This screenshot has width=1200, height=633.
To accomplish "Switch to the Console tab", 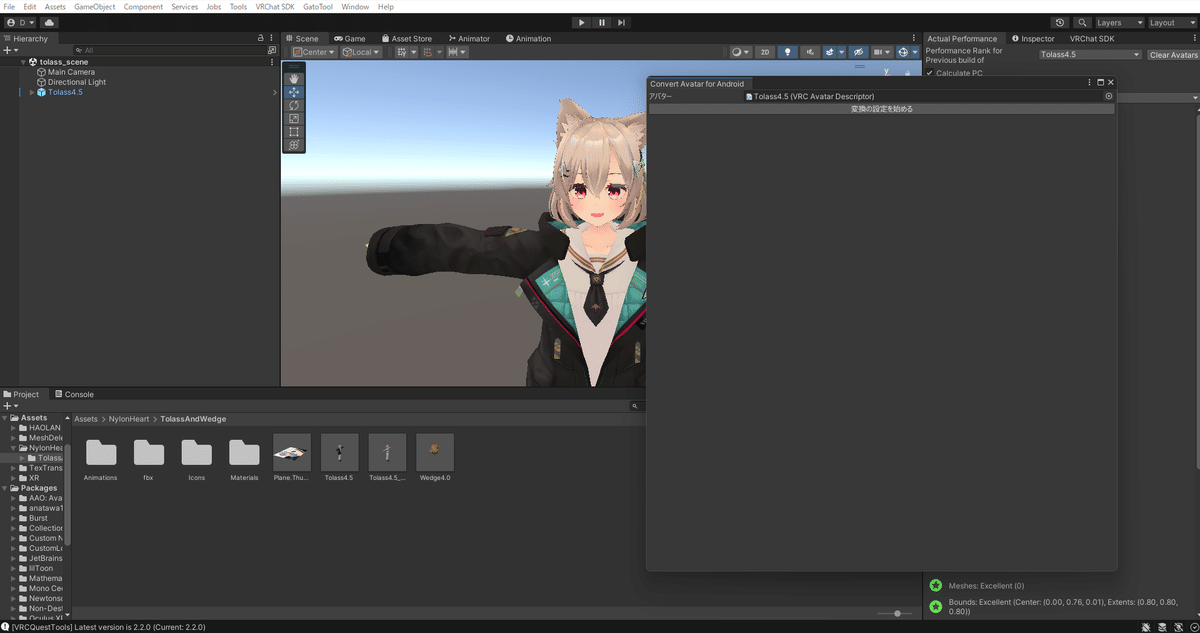I will [75, 394].
